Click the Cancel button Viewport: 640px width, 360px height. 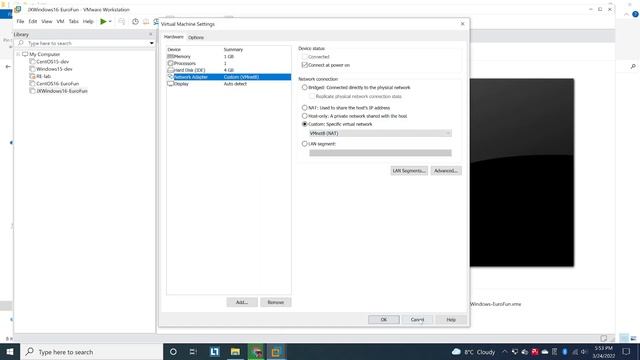click(x=417, y=320)
